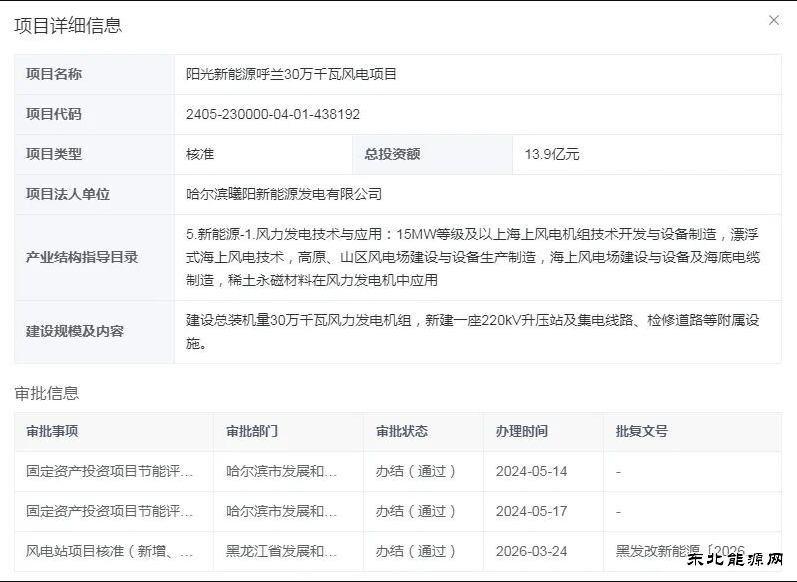Click the 批复文号 column header
The image size is (797, 582).
tap(642, 431)
